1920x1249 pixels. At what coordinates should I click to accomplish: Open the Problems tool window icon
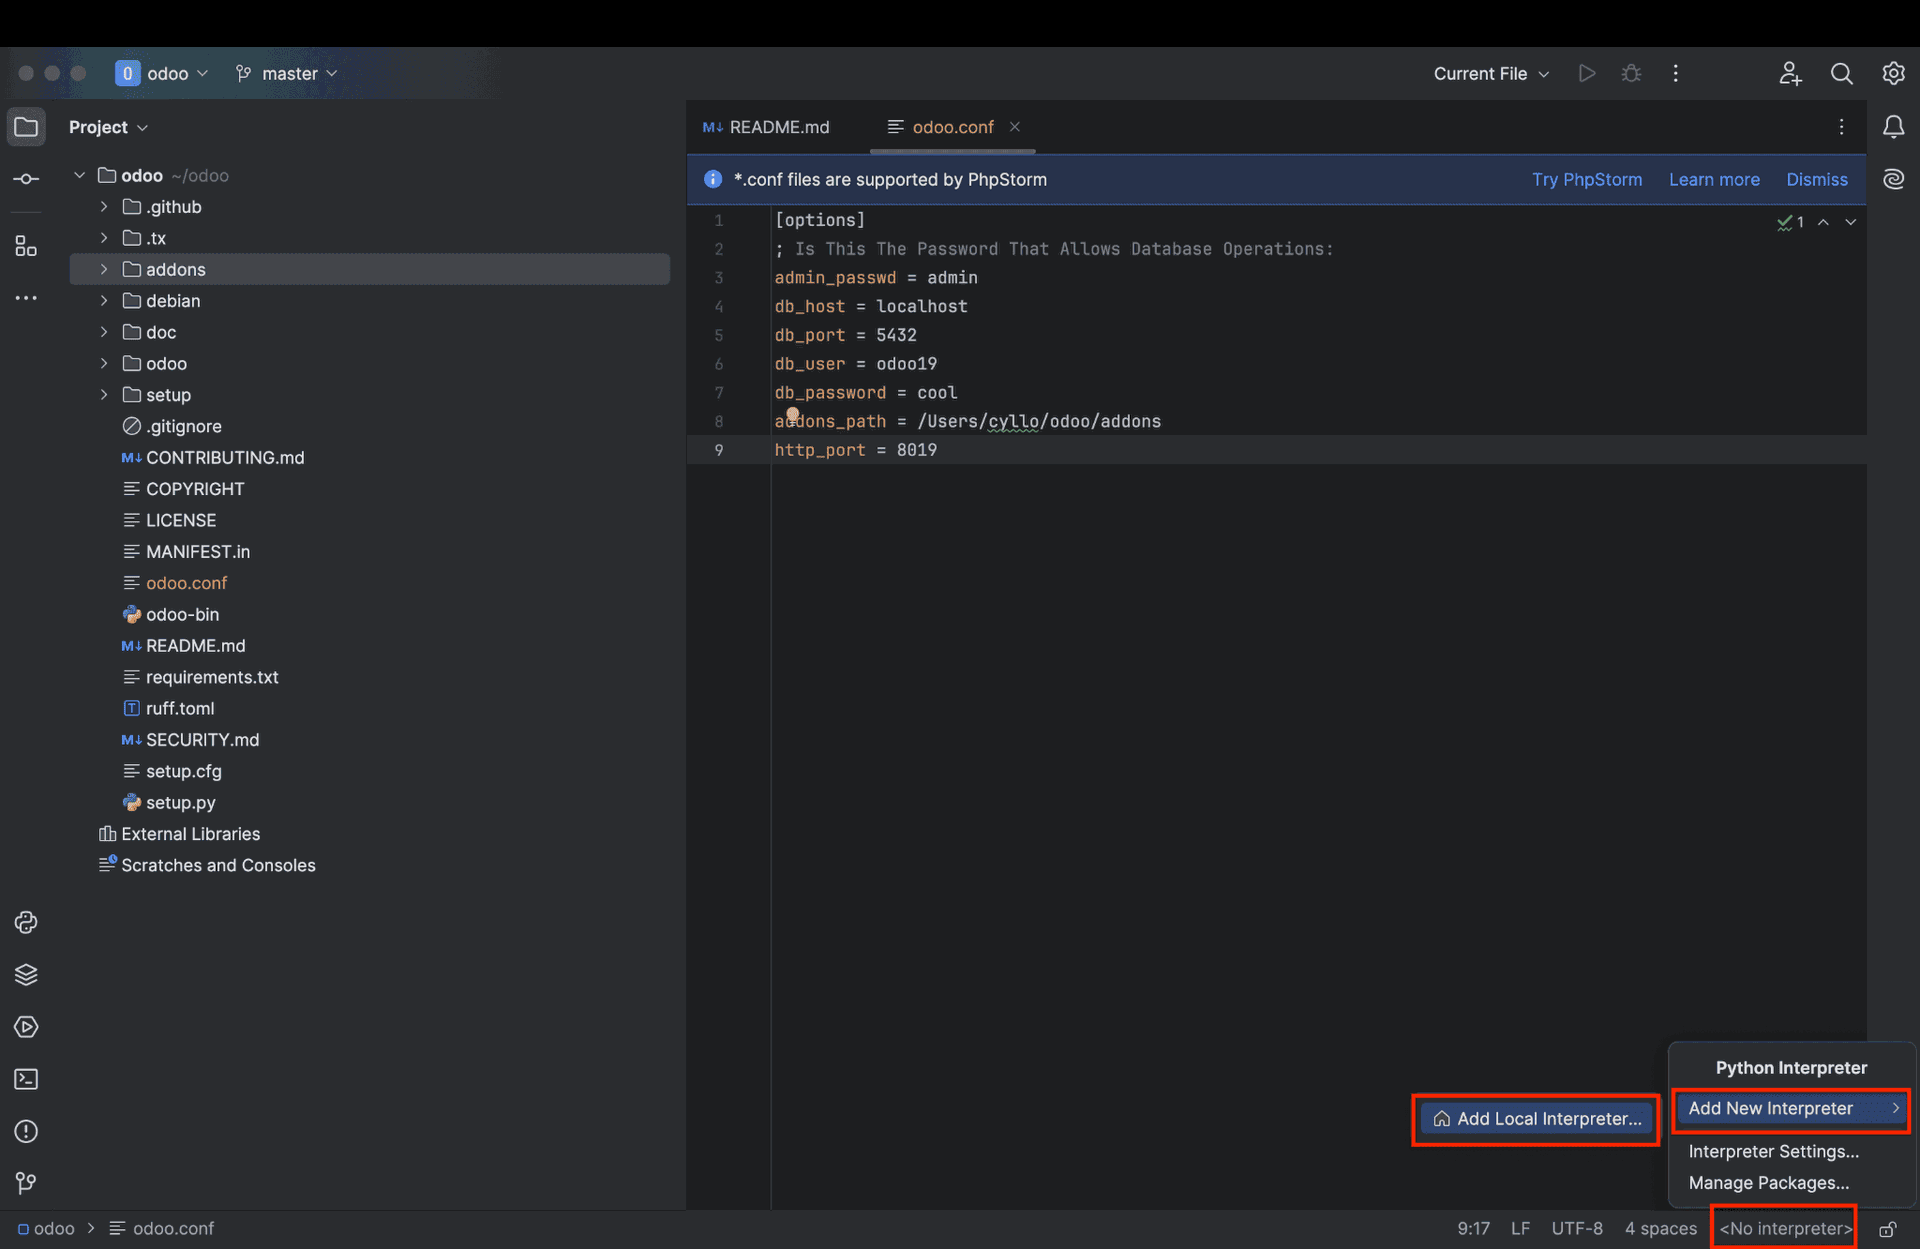pyautogui.click(x=26, y=1131)
